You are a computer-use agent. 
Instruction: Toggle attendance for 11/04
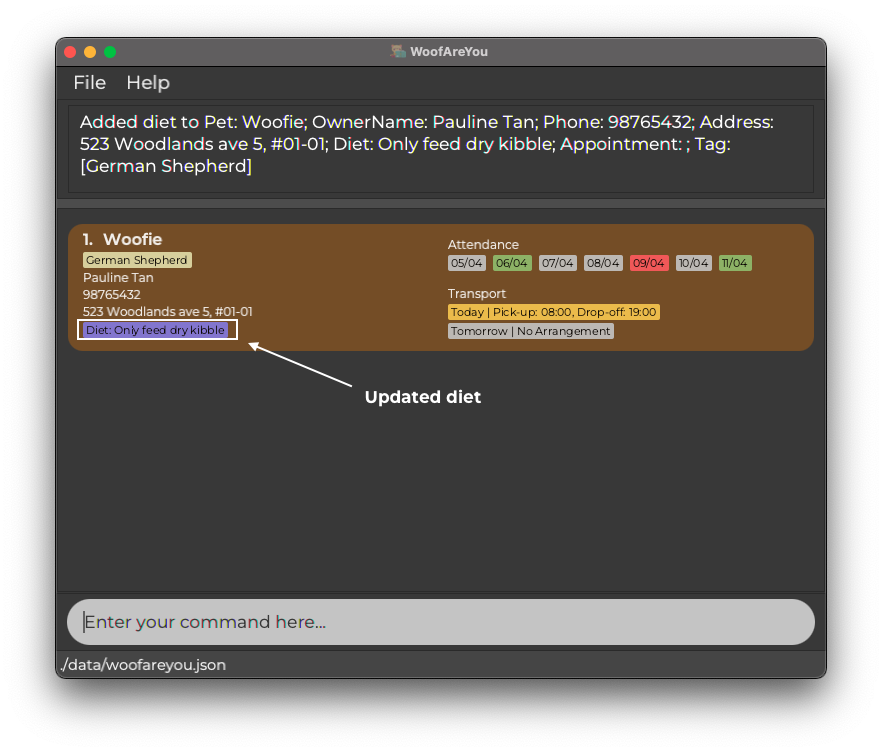(x=735, y=263)
